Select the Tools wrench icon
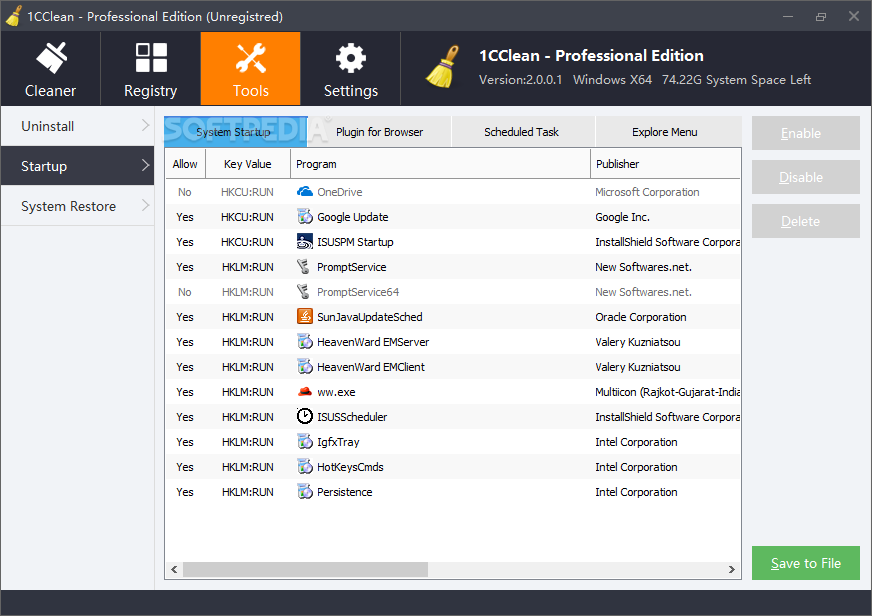This screenshot has height=616, width=872. click(x=251, y=58)
